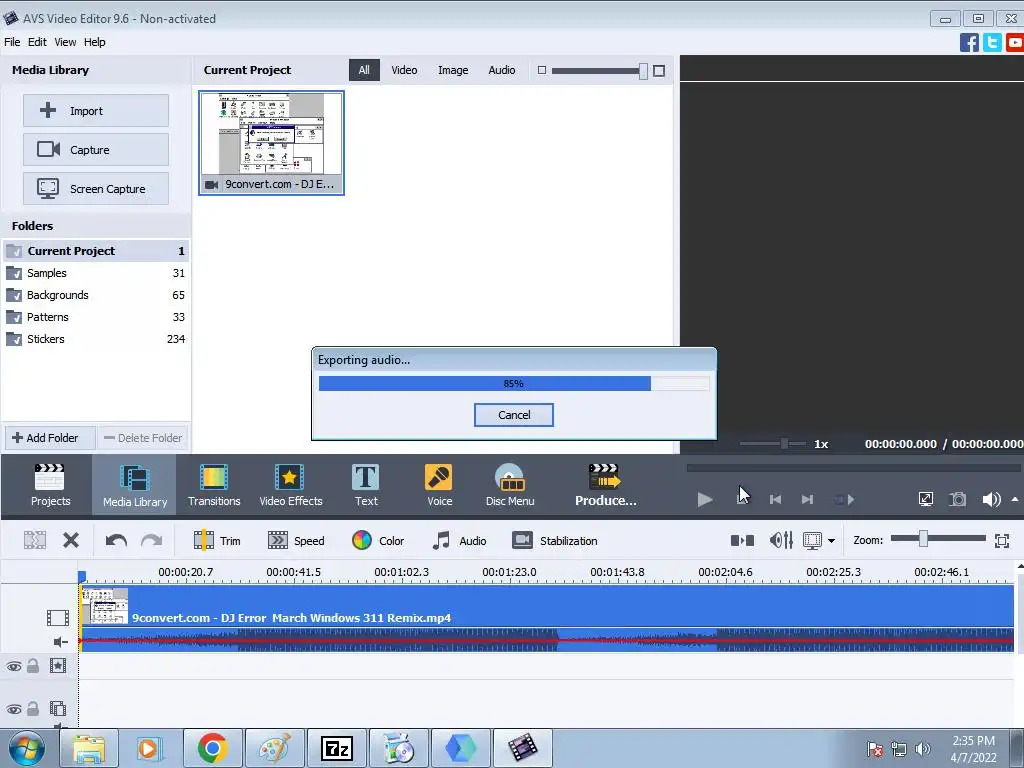Open the Help menu
1024x768 pixels.
[94, 42]
